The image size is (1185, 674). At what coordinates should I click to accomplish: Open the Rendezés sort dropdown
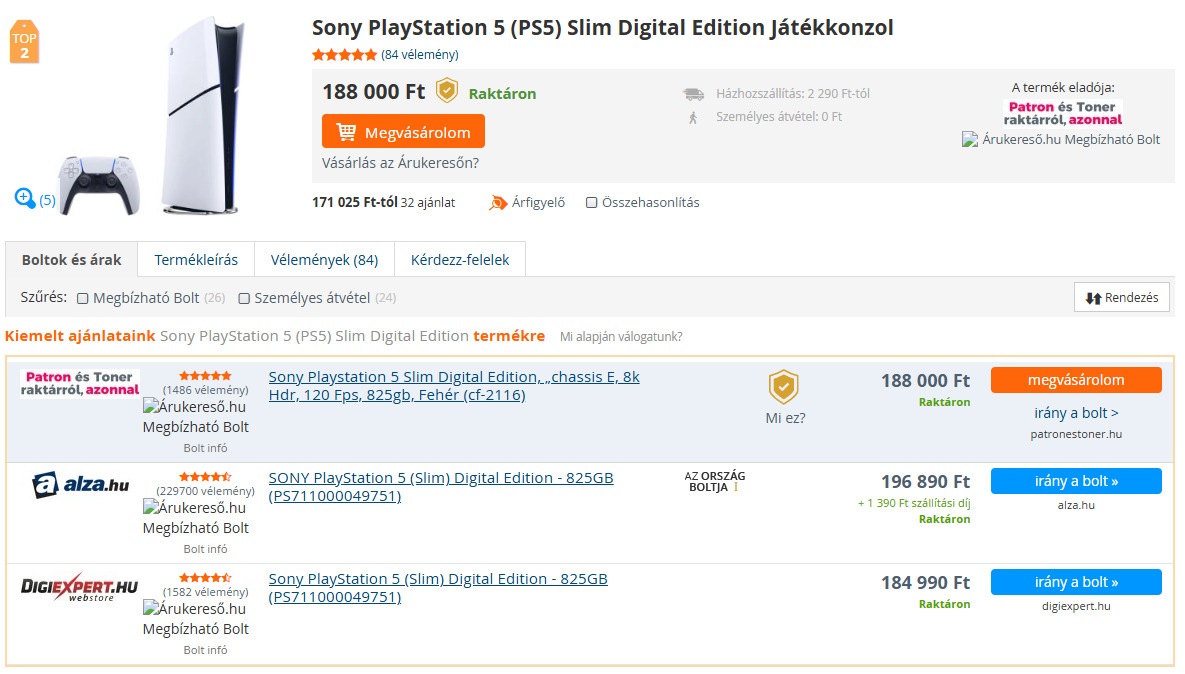(1121, 297)
